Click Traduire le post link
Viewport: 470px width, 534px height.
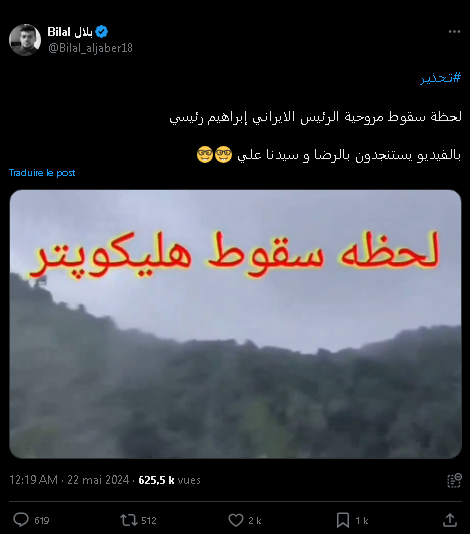(x=42, y=173)
